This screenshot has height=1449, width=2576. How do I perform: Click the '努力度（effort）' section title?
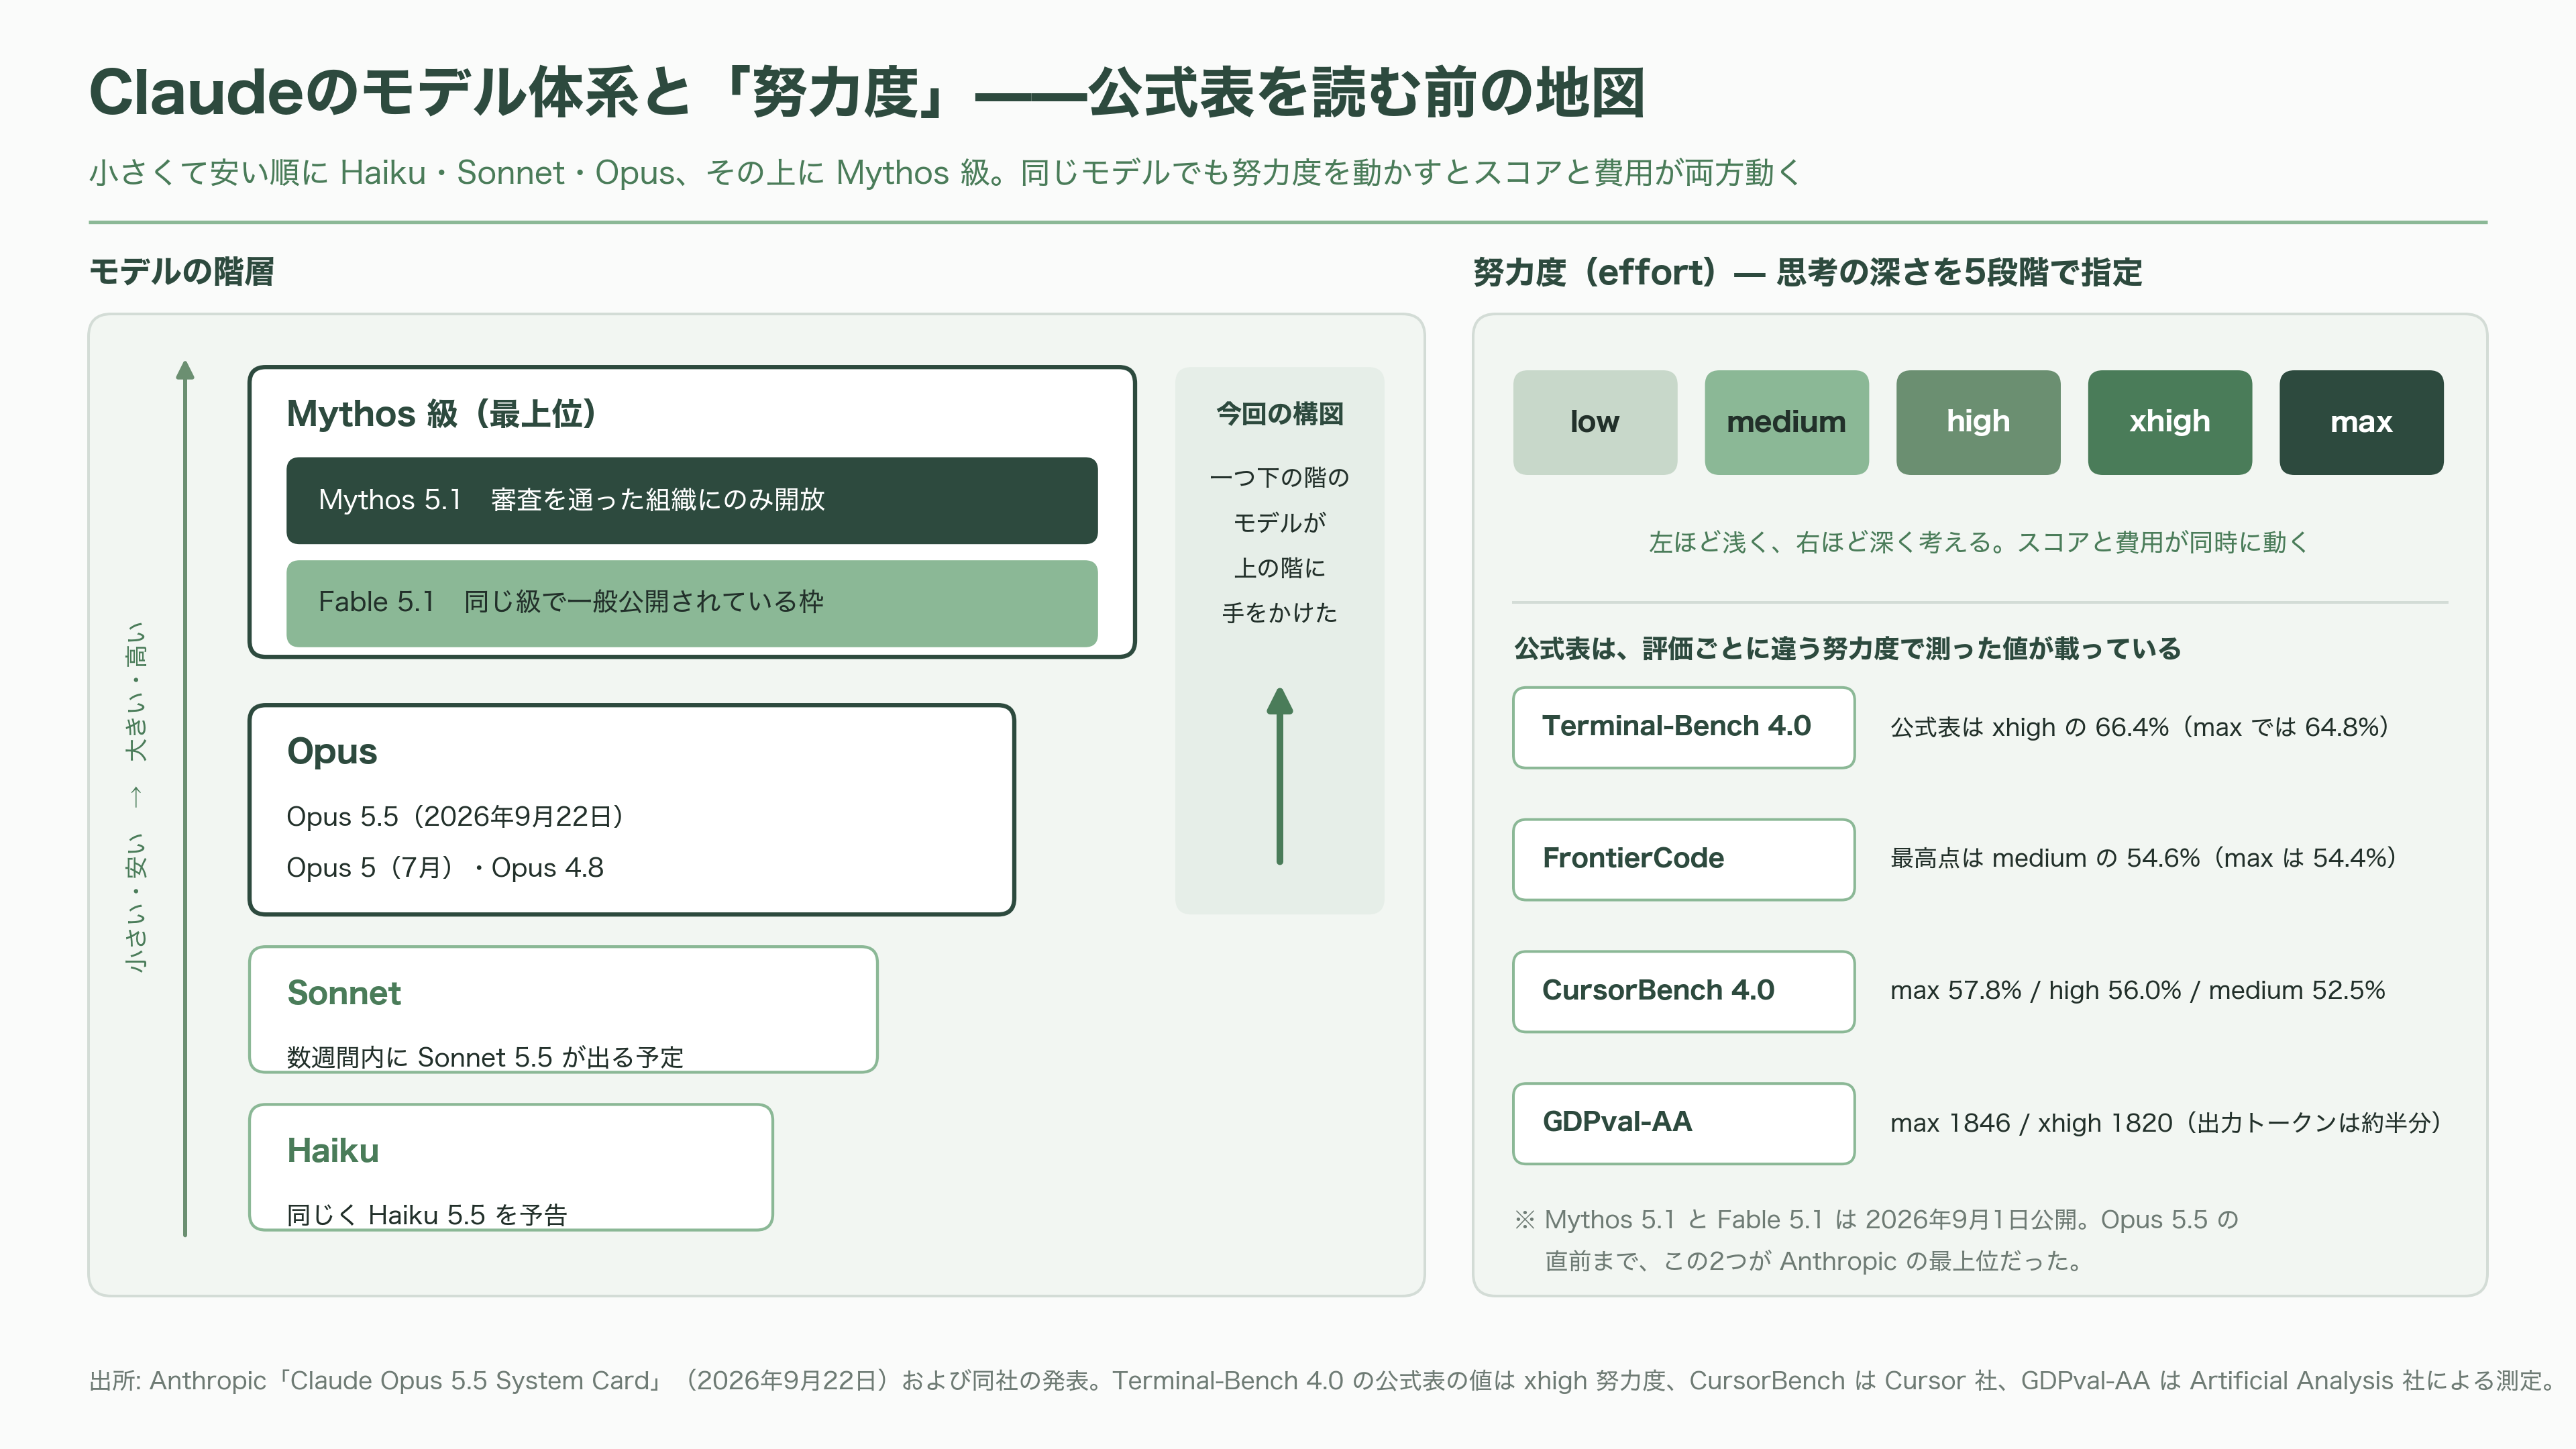point(1807,272)
